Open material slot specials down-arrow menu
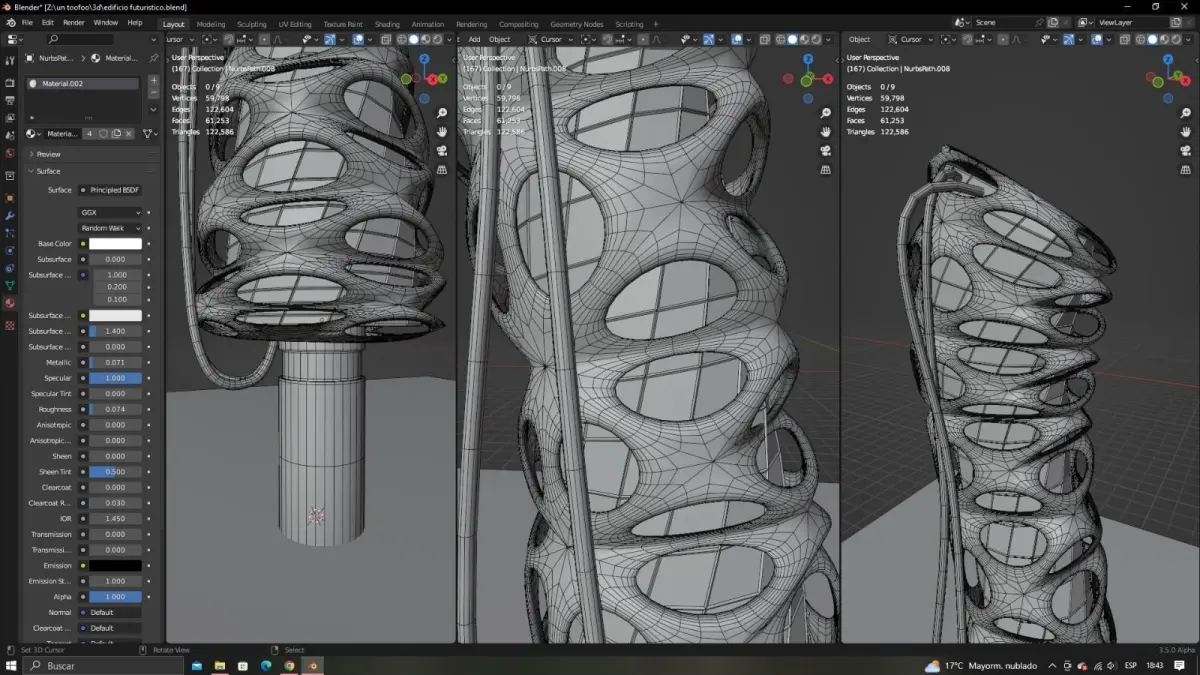The width and height of the screenshot is (1200, 675). click(x=153, y=109)
